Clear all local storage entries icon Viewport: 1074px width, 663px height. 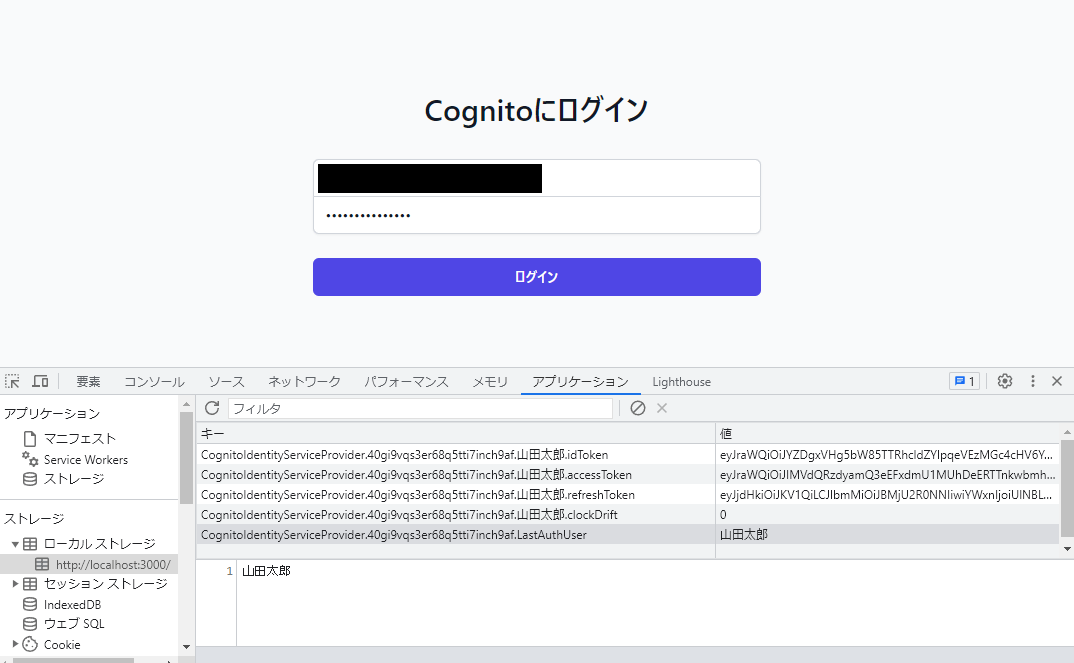click(x=638, y=408)
